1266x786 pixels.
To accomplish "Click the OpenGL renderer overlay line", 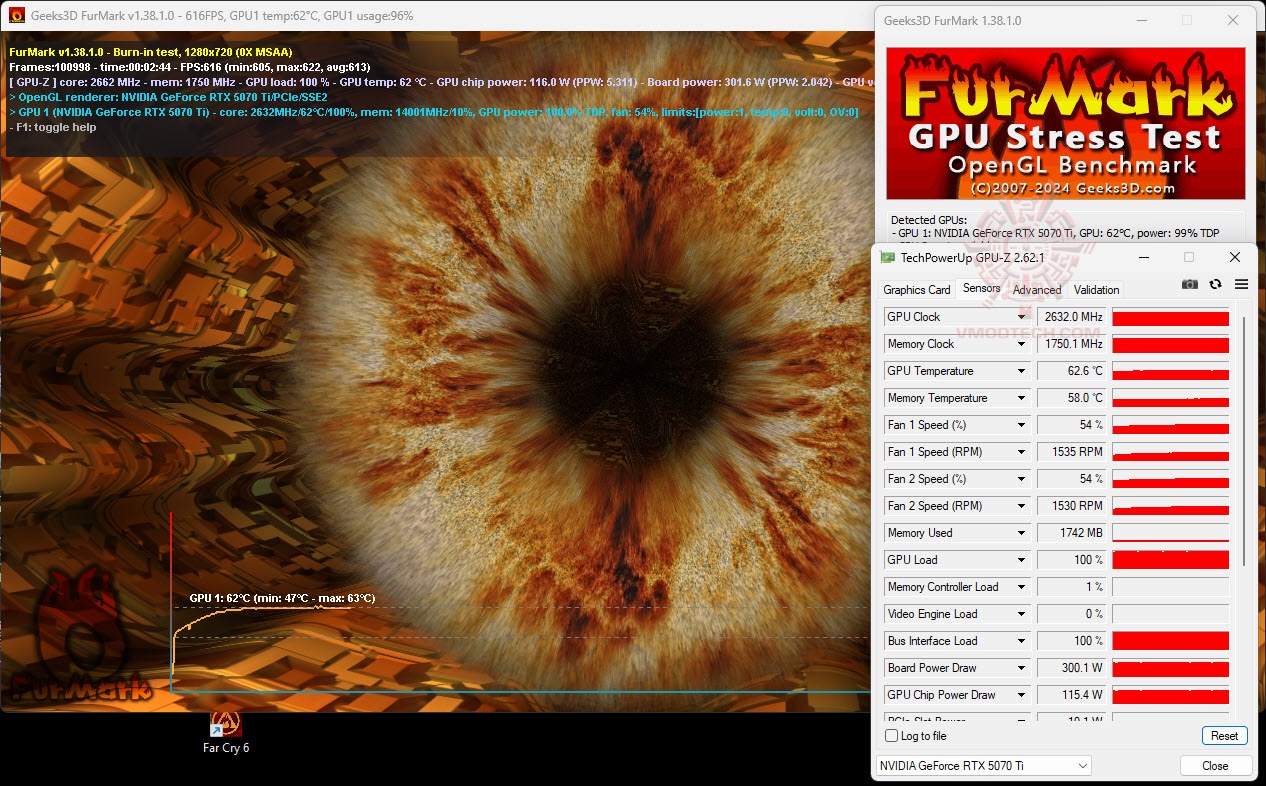I will pyautogui.click(x=168, y=97).
